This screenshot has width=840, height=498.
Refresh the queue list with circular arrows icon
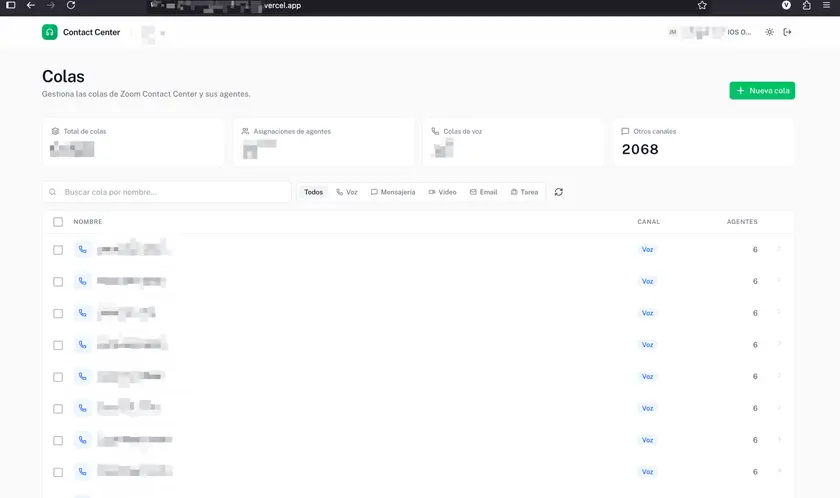click(559, 192)
